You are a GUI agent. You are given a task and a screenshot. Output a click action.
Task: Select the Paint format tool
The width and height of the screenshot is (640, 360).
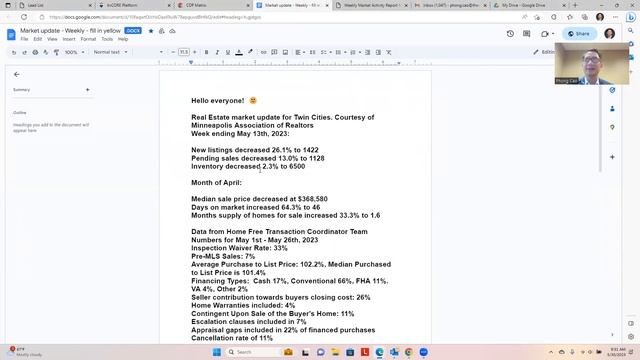pos(56,52)
